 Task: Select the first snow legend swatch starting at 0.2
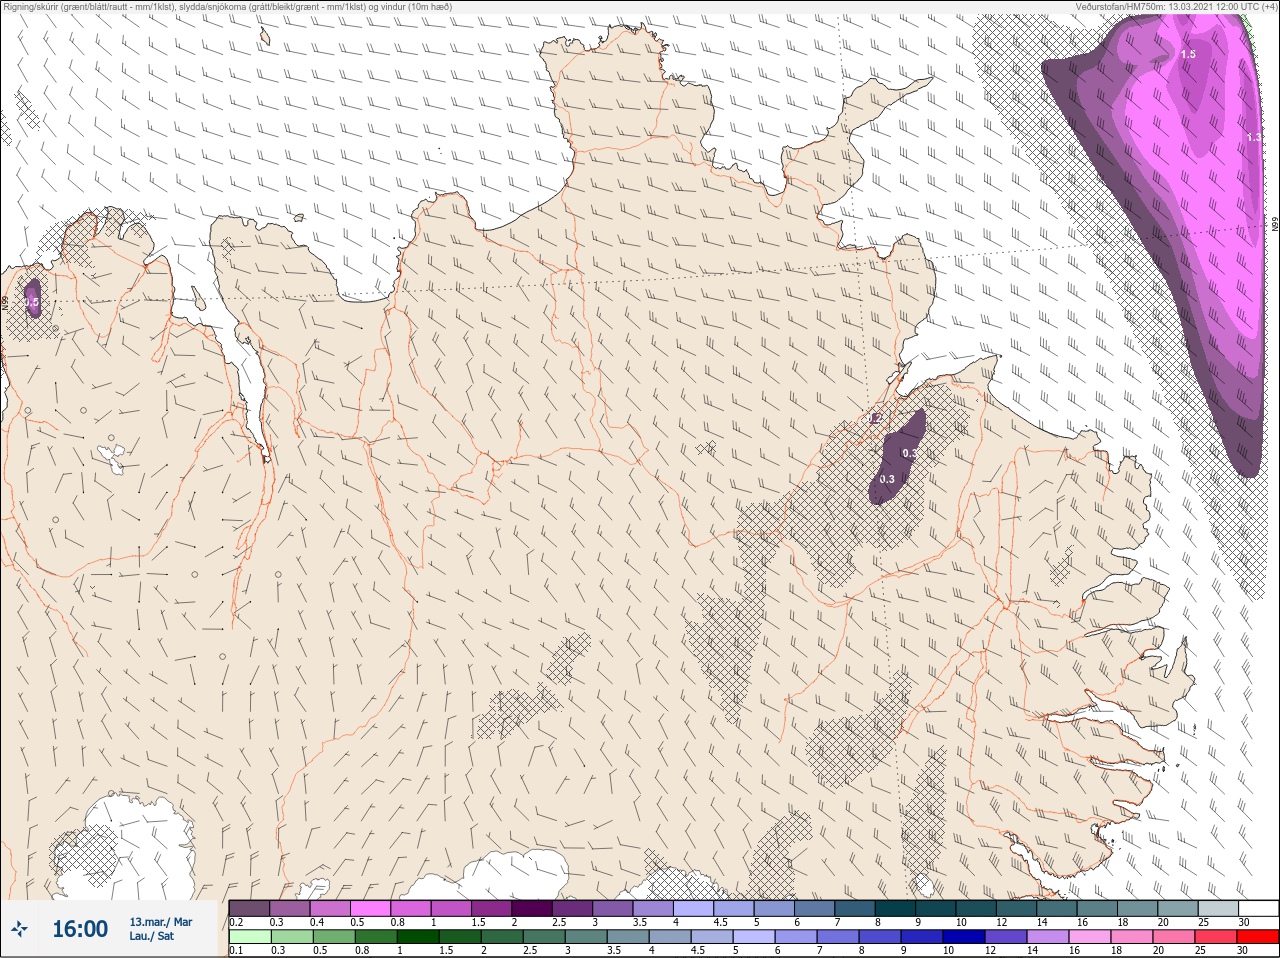click(249, 908)
